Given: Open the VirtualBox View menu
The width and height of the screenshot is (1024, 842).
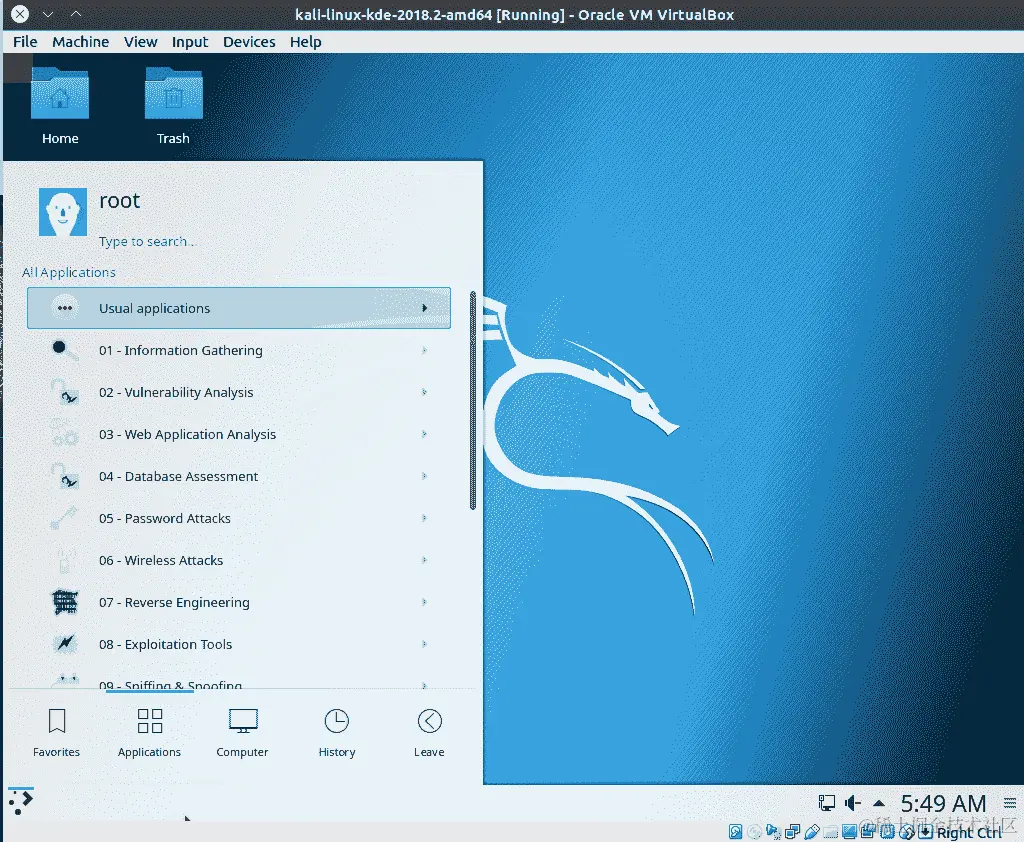Looking at the screenshot, I should (140, 42).
